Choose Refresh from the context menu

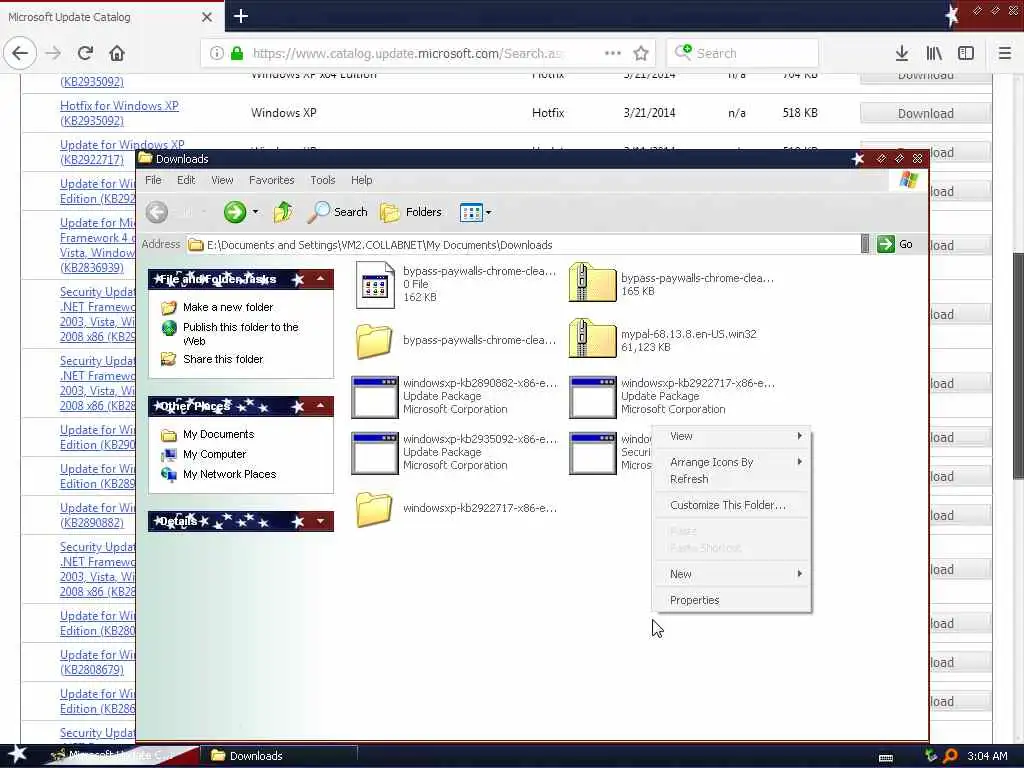point(732,479)
